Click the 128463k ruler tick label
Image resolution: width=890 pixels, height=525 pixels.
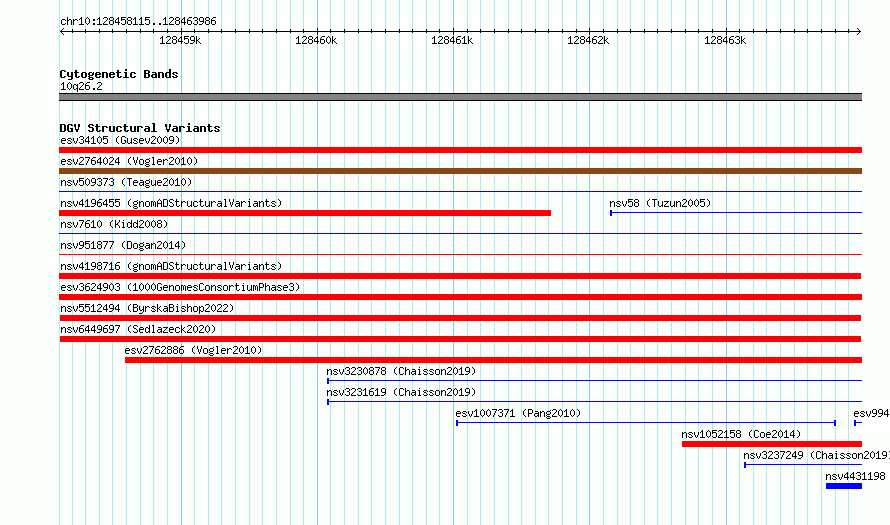(725, 40)
